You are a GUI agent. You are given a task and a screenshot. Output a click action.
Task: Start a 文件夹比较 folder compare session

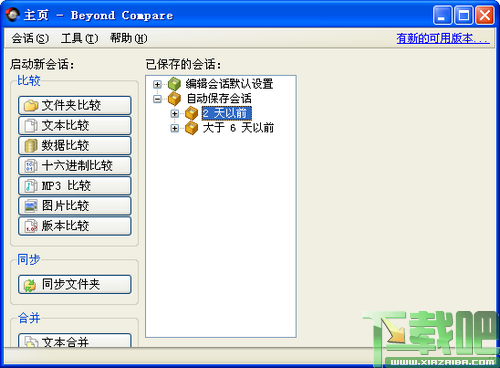pos(75,105)
